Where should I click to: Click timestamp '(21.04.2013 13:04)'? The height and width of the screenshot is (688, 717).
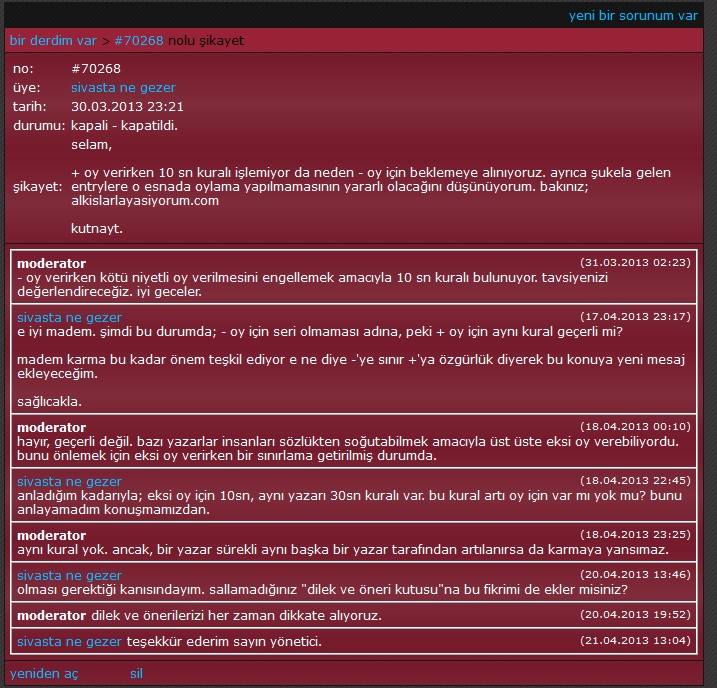(635, 640)
